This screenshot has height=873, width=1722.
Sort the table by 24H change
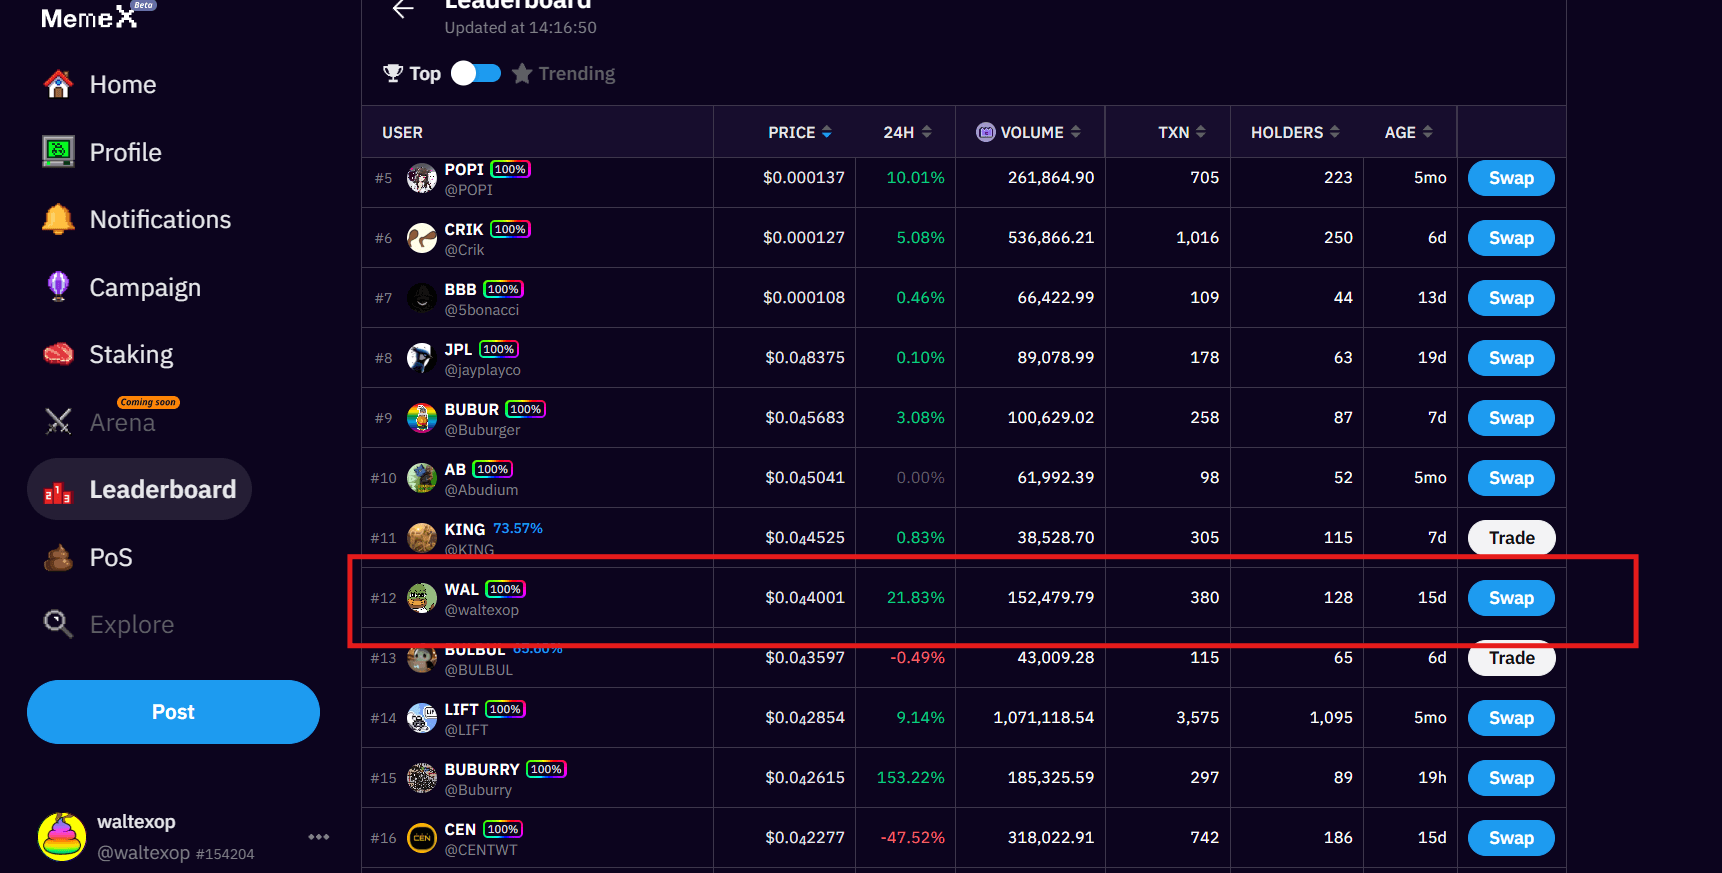point(907,132)
